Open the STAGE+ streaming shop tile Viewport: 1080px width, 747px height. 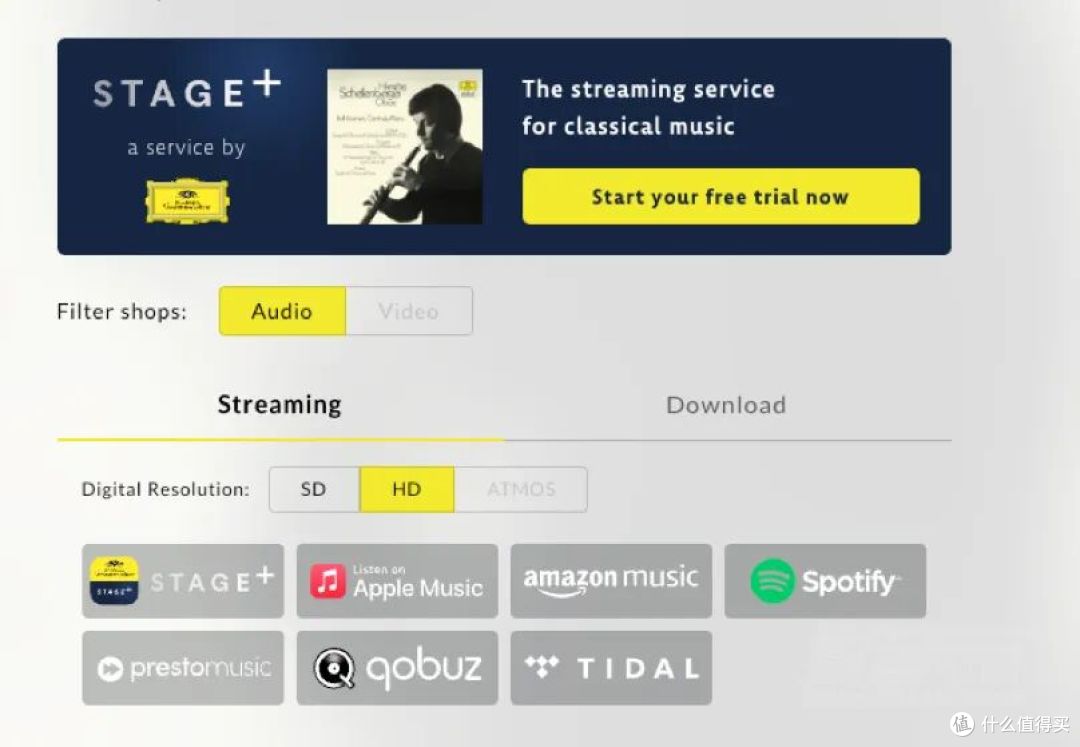pos(183,581)
